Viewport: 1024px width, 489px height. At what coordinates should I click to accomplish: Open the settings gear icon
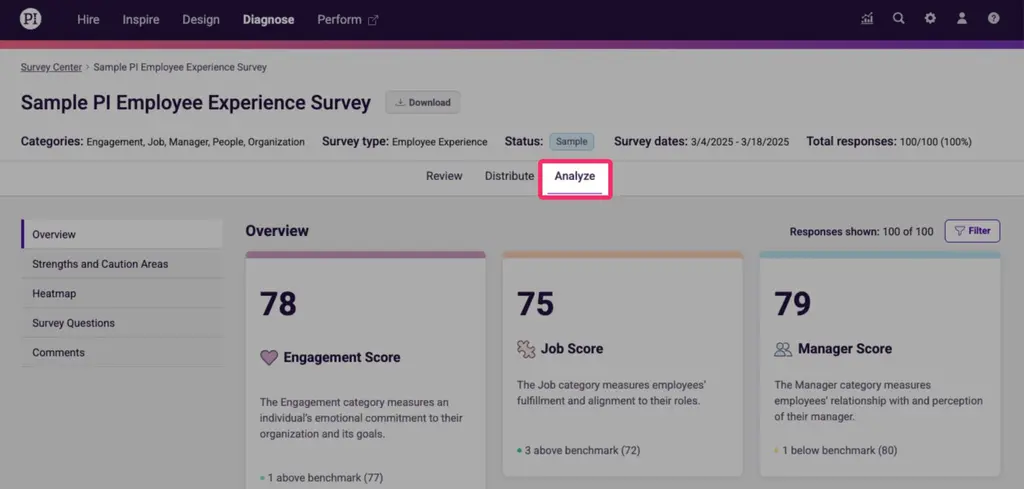point(930,19)
